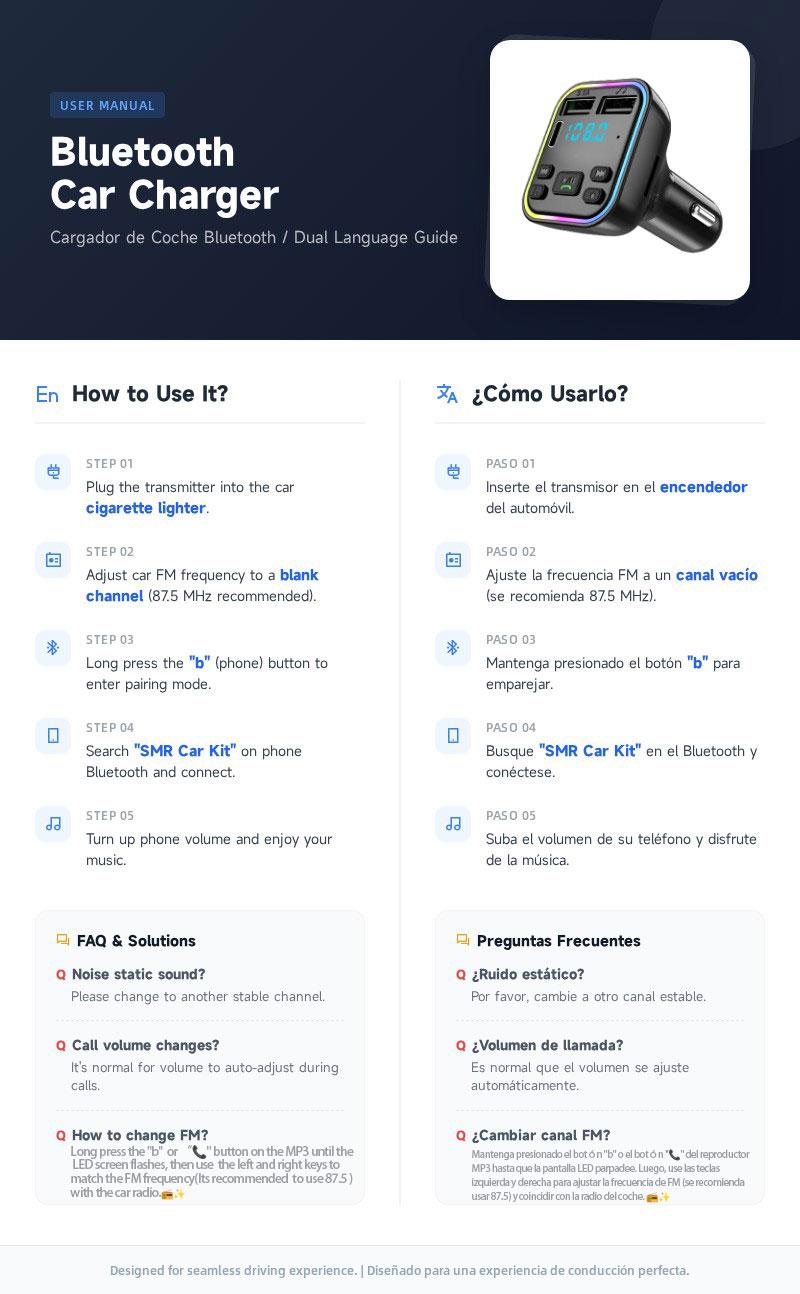Click the music note icon beside PASO 05

point(453,824)
